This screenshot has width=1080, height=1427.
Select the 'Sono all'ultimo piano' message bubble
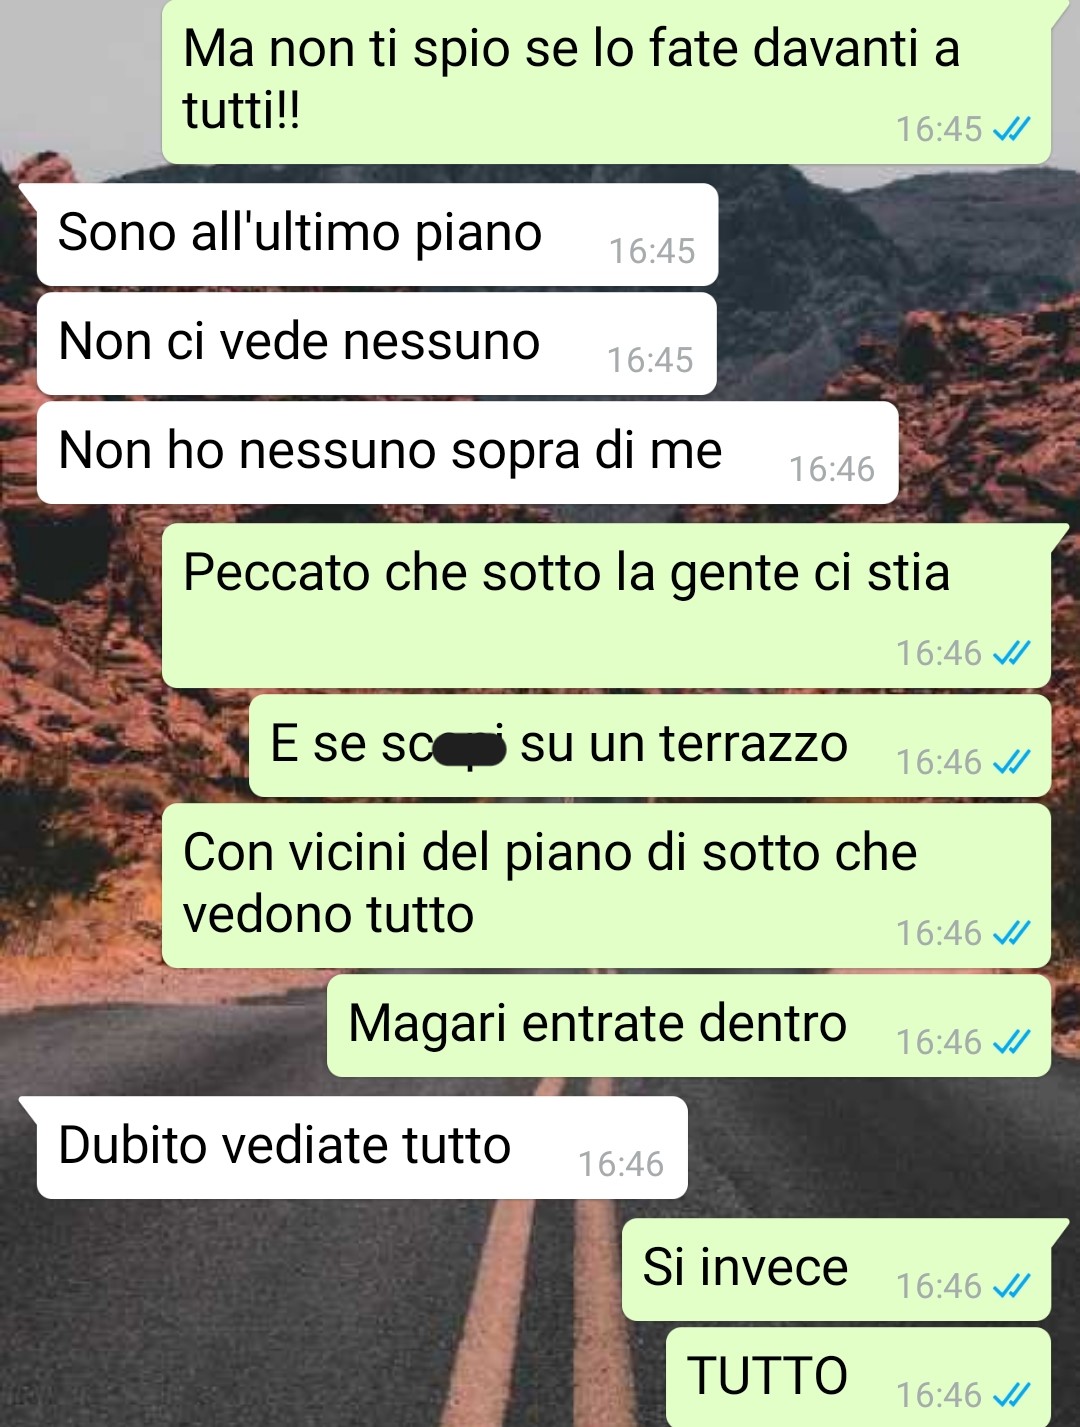[377, 234]
